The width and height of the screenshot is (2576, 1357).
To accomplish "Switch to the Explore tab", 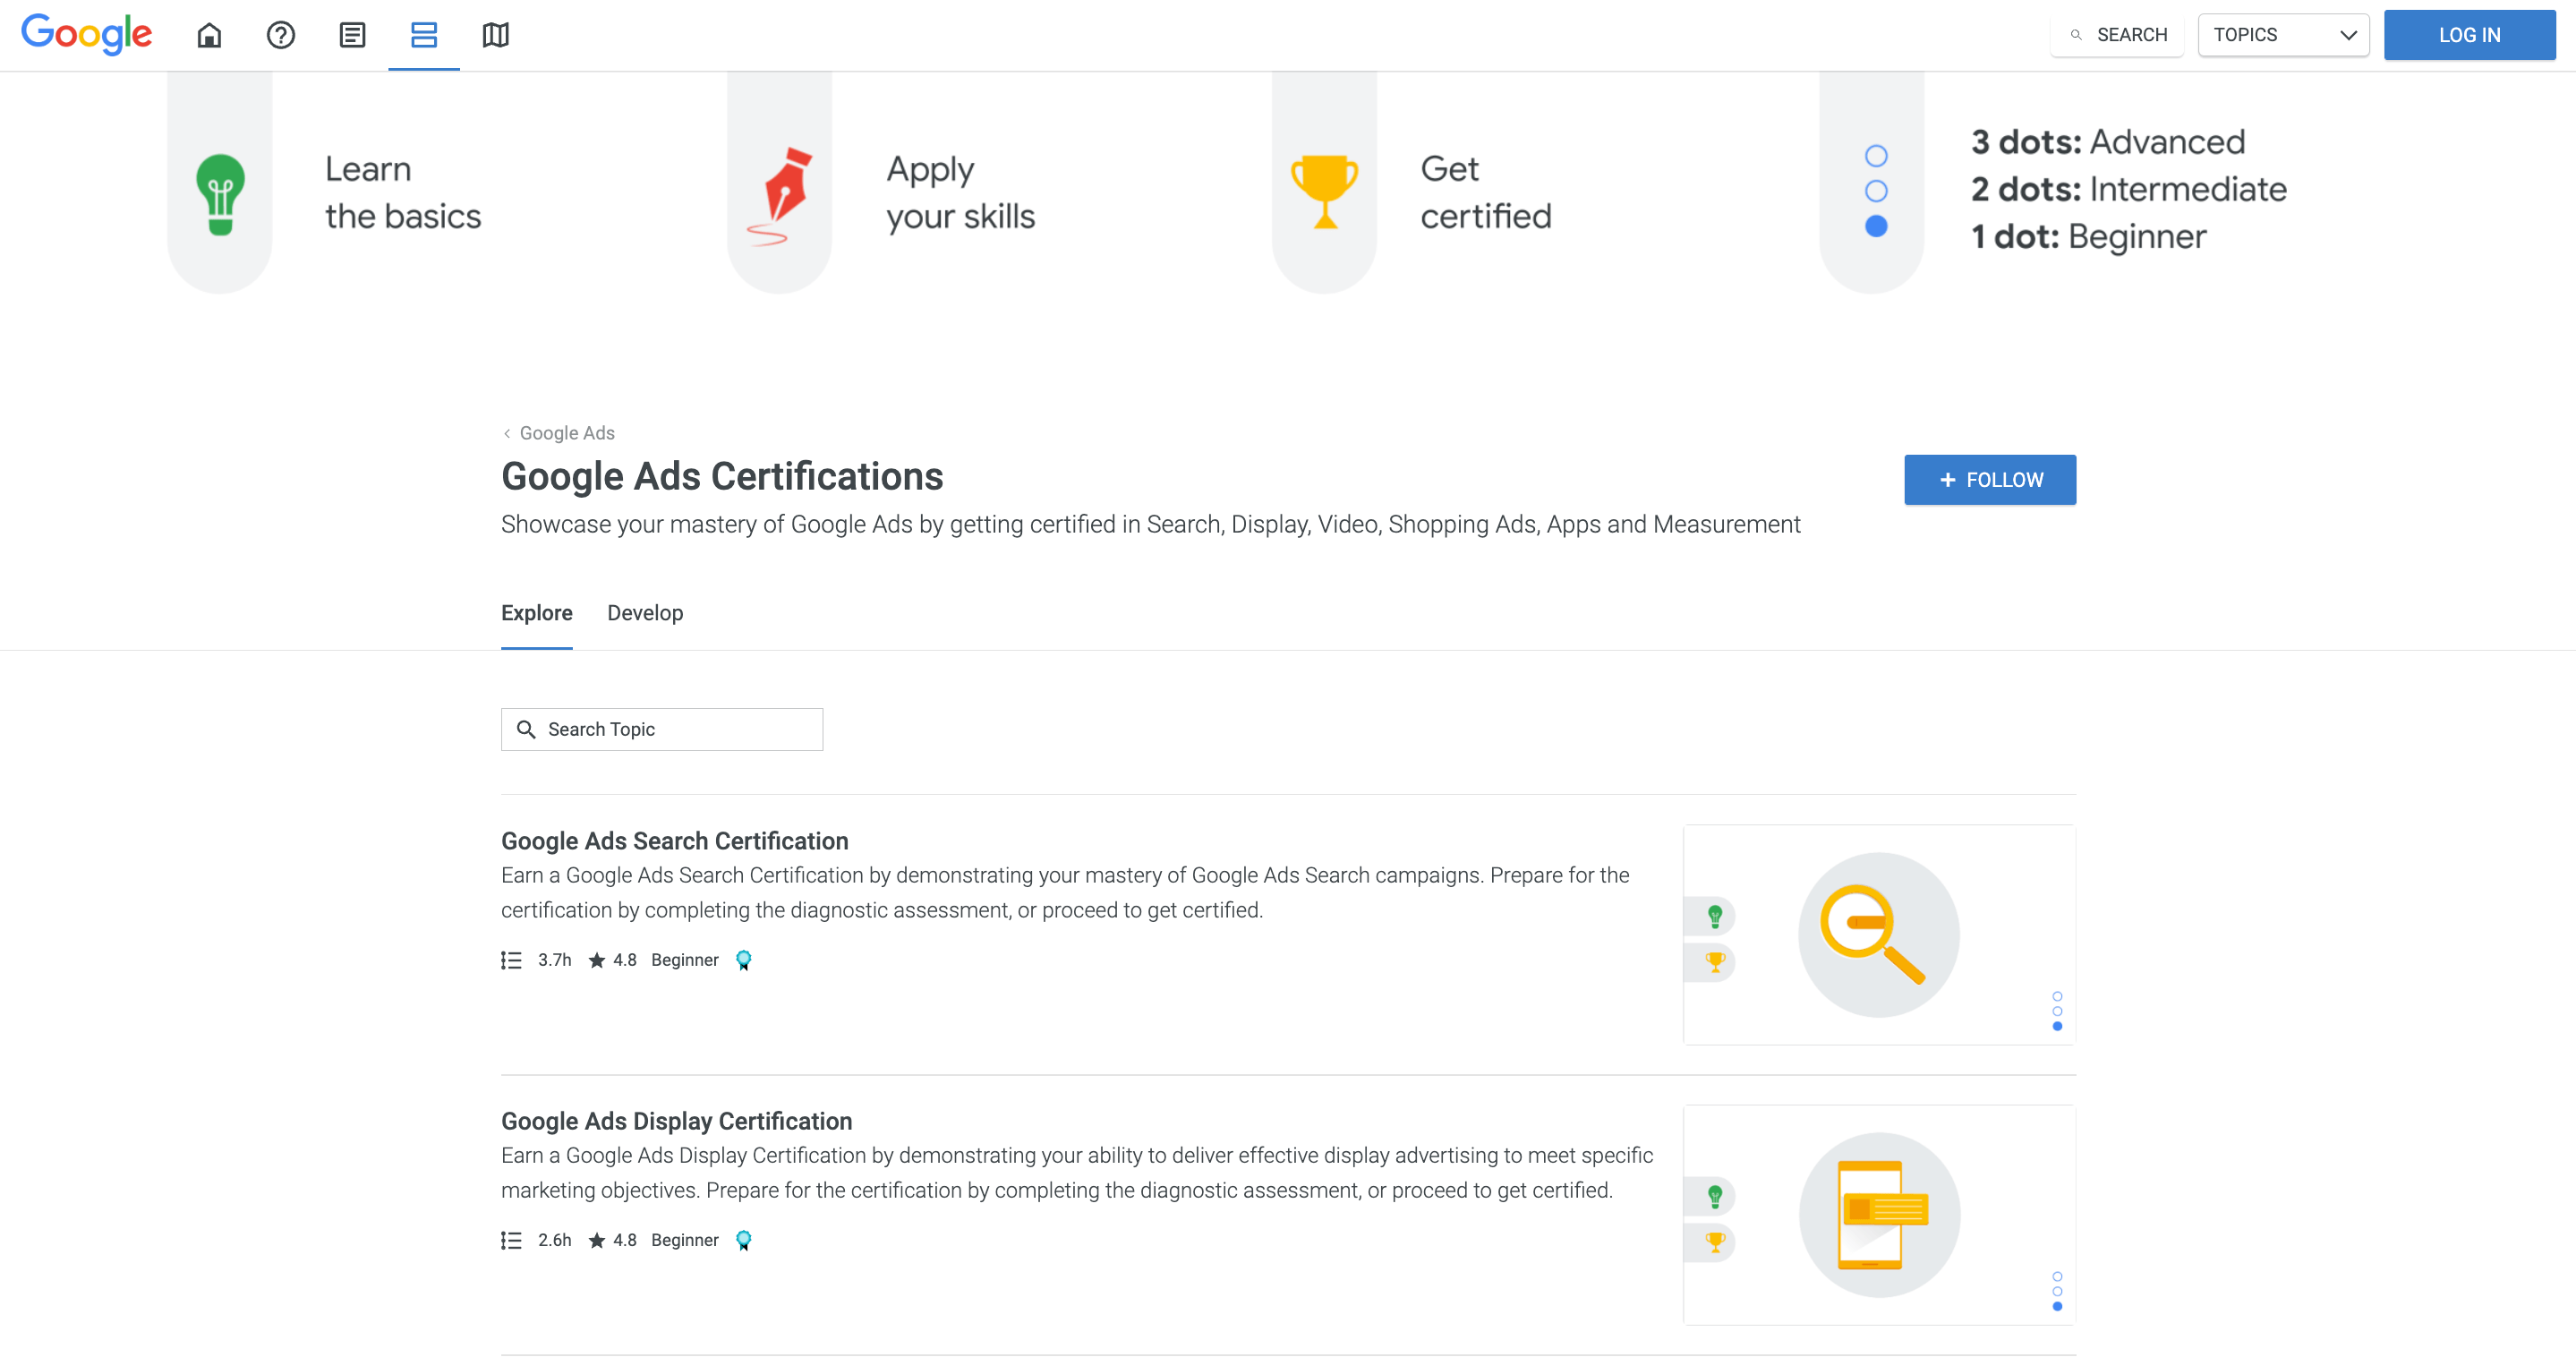I will coord(537,613).
